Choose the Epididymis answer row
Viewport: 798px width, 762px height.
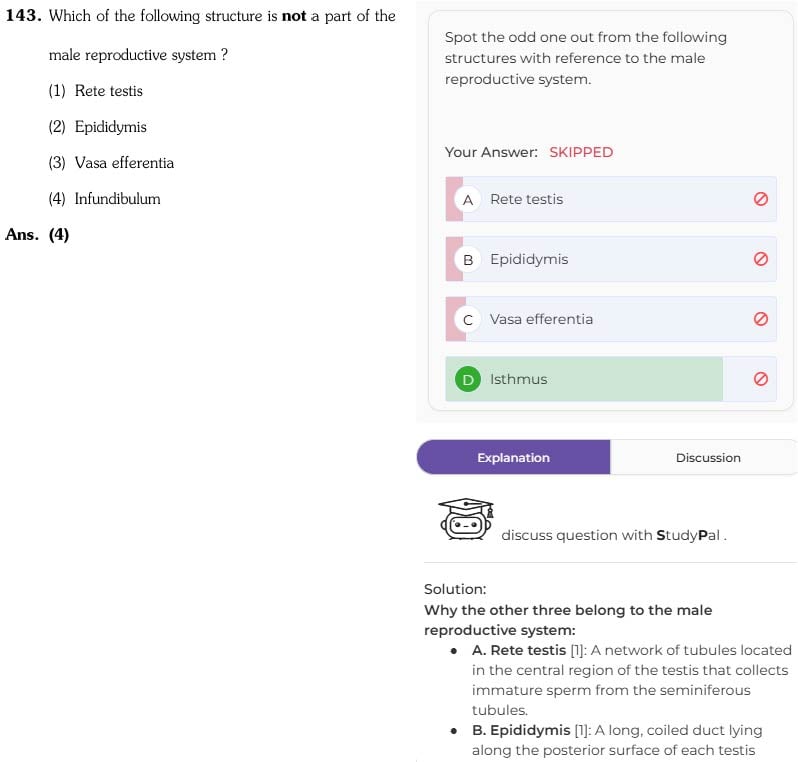pyautogui.click(x=611, y=259)
